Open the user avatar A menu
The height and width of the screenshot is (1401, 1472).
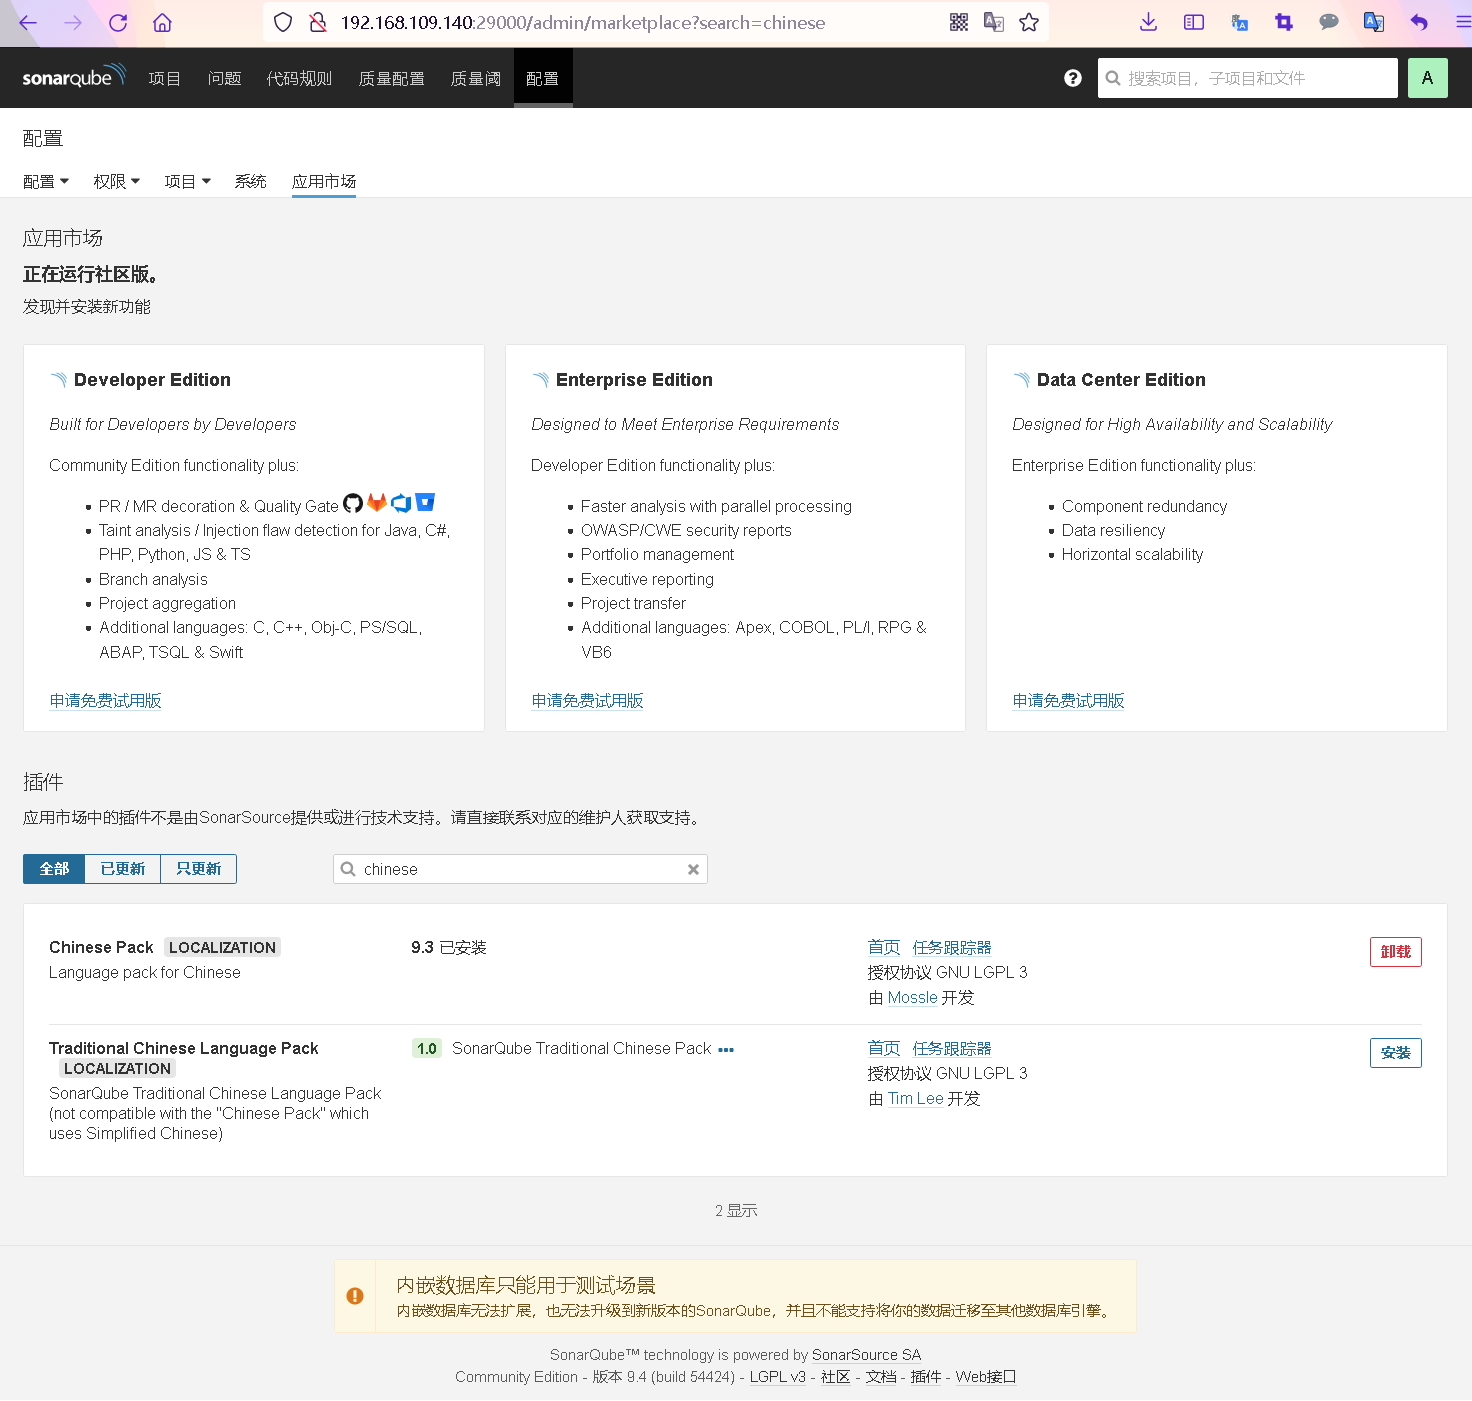(1427, 78)
